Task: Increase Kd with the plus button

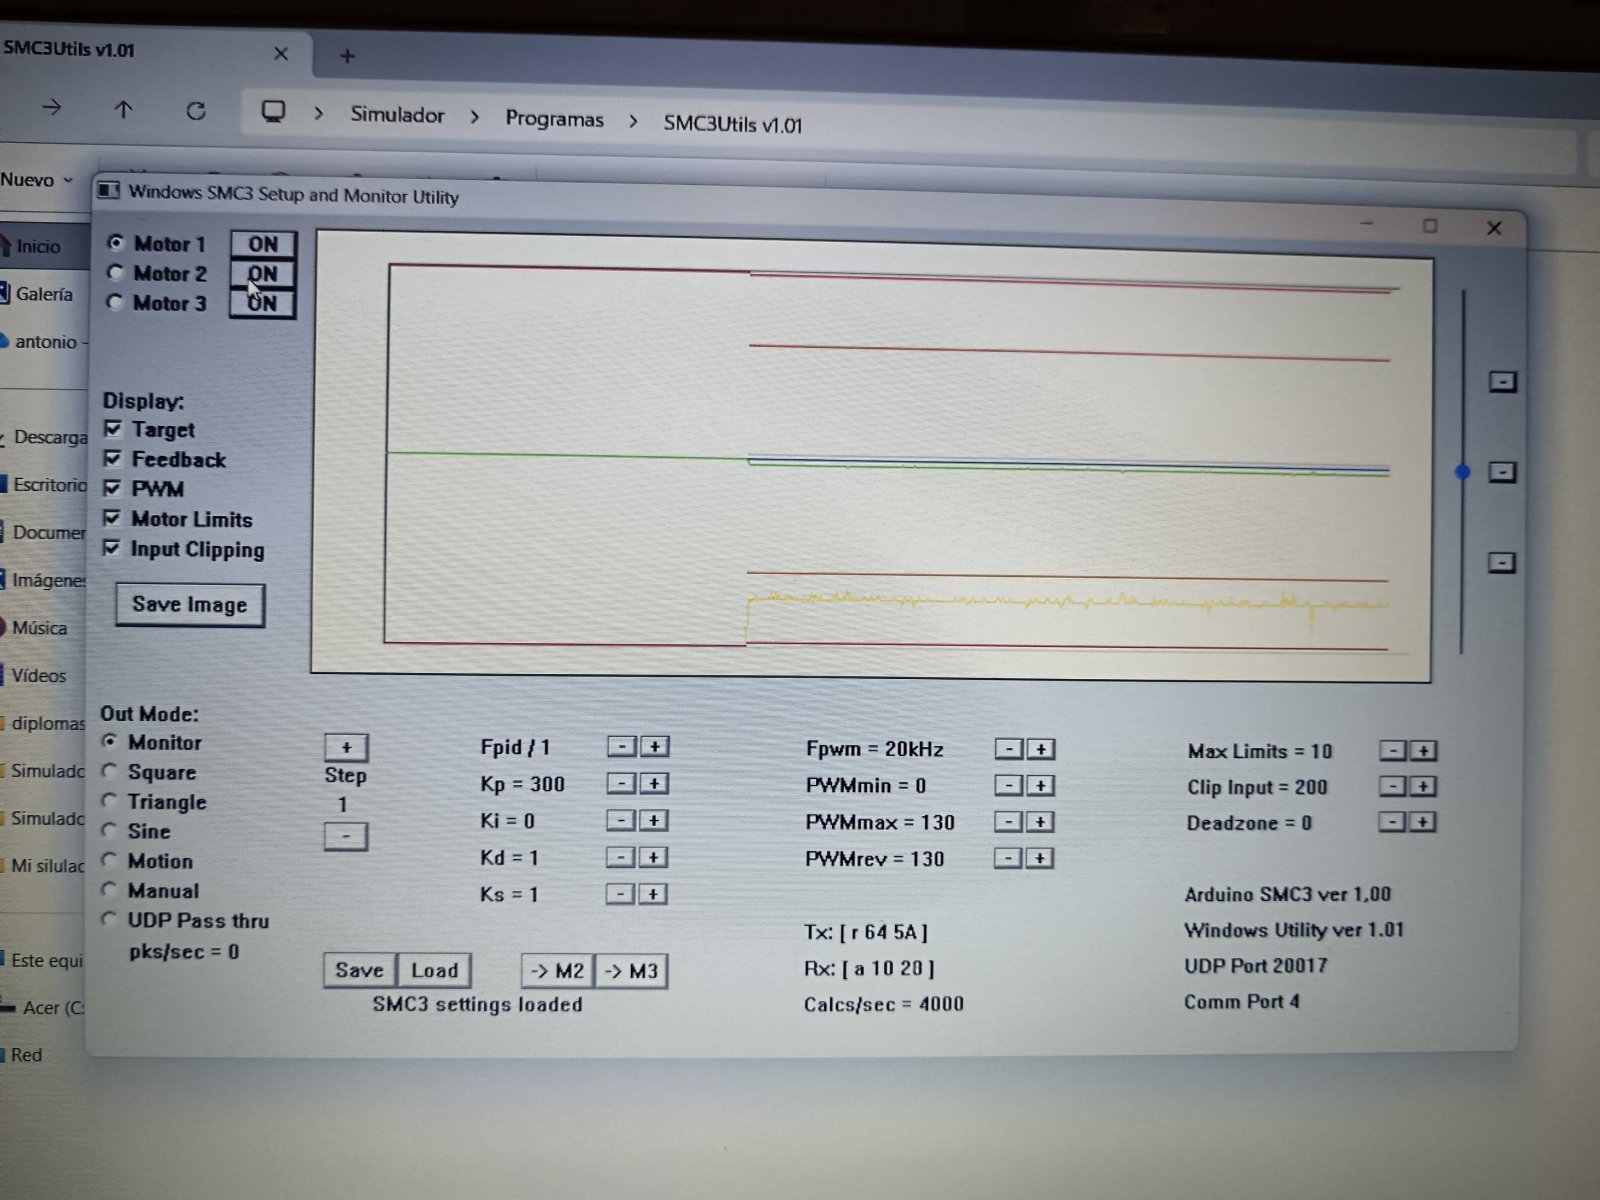Action: pyautogui.click(x=653, y=857)
